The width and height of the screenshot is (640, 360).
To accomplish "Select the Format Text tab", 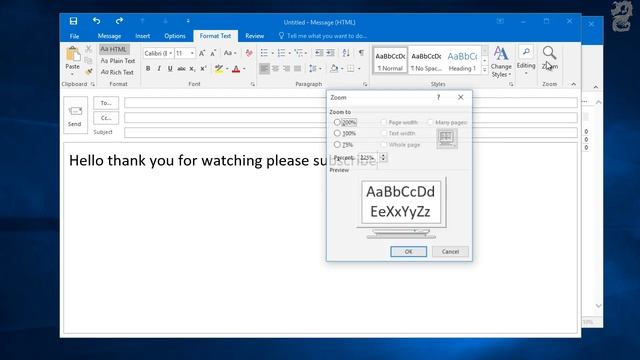I will point(215,36).
